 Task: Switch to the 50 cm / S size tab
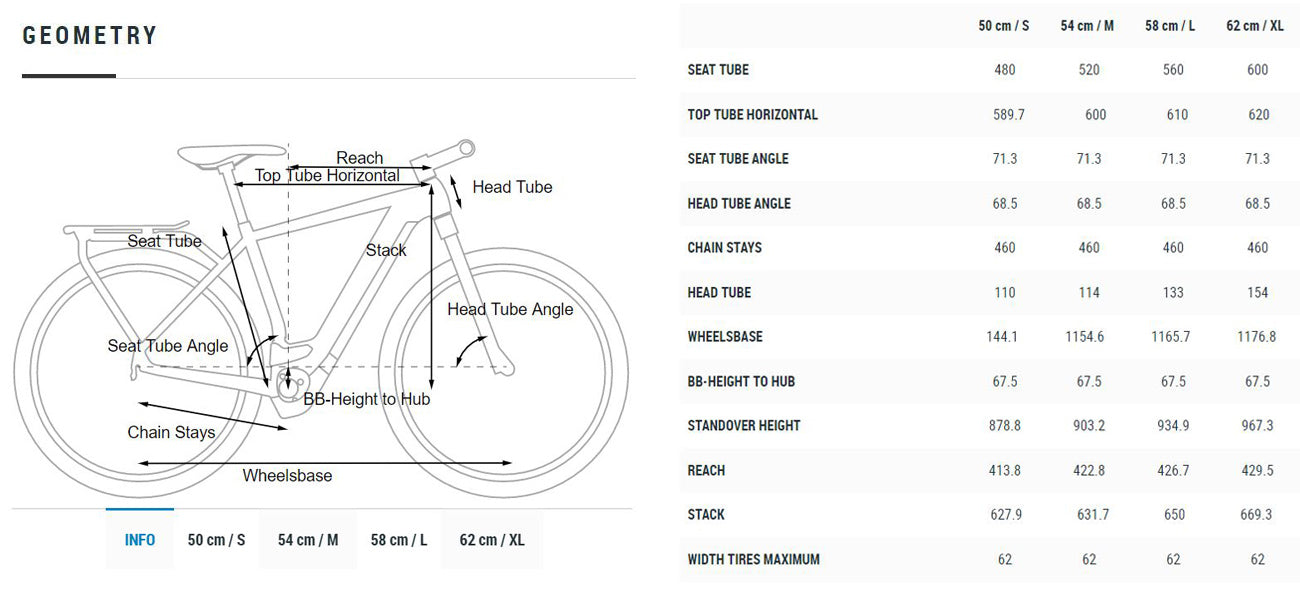pyautogui.click(x=216, y=540)
